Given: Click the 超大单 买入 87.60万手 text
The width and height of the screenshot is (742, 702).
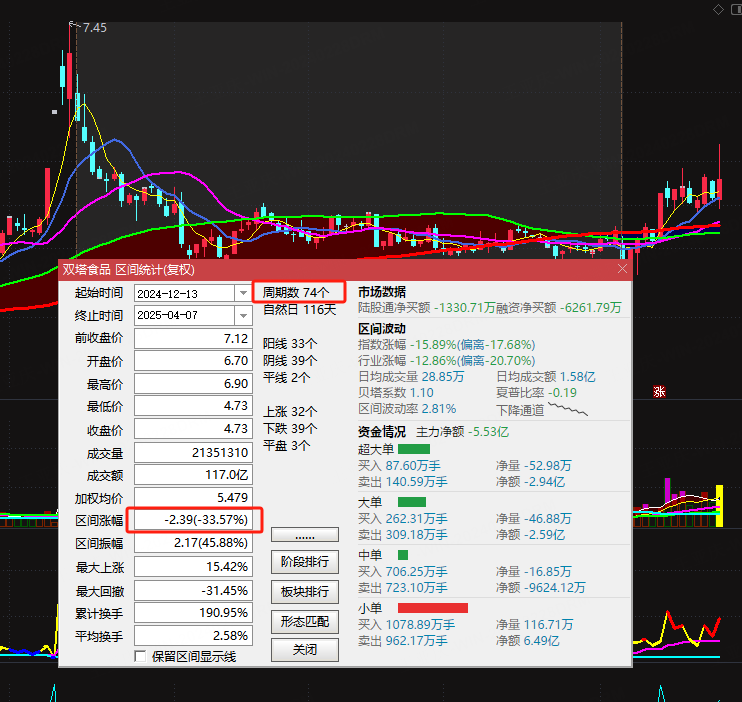Looking at the screenshot, I should point(399,466).
